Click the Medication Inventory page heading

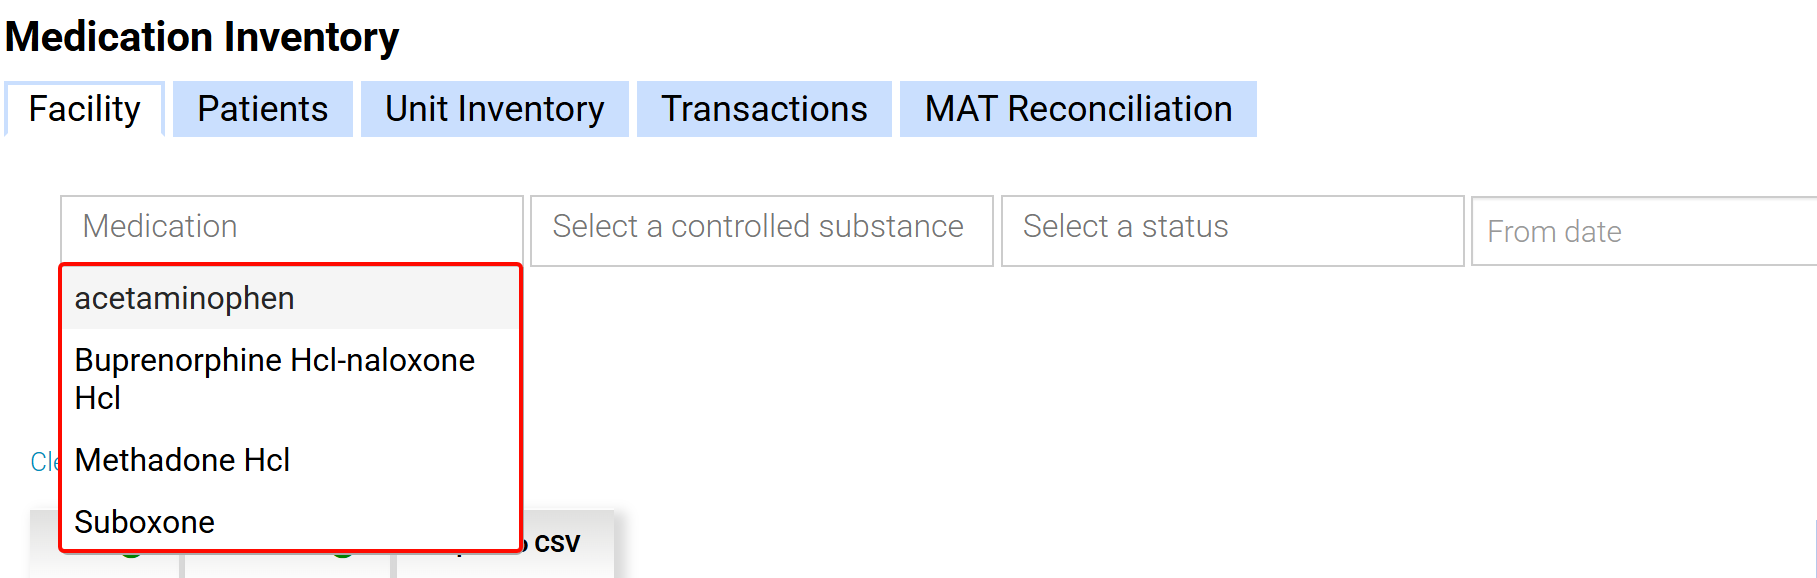(x=202, y=37)
